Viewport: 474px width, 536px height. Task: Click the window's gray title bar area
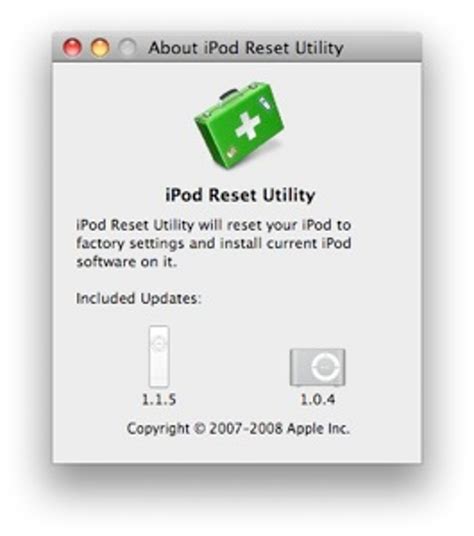tap(237, 47)
